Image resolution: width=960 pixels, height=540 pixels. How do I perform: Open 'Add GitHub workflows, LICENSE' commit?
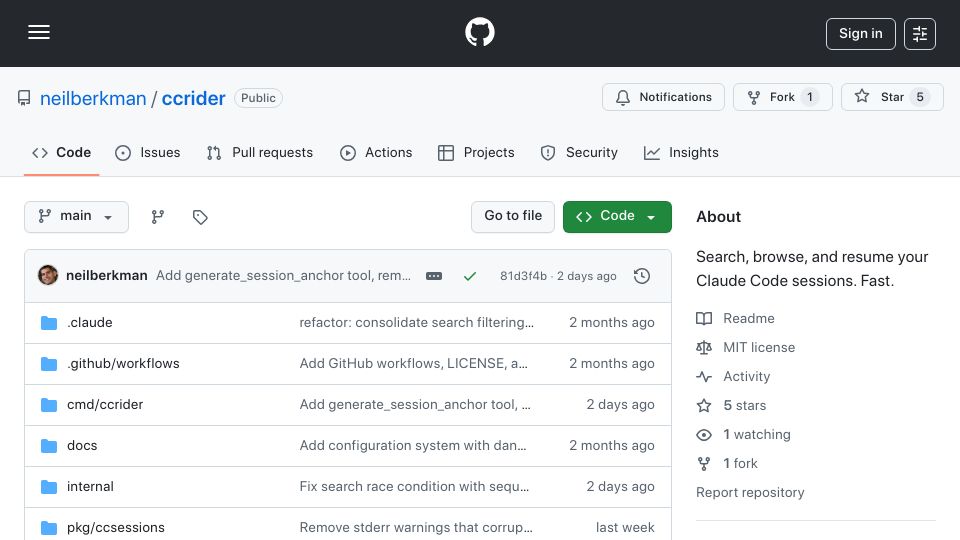tap(413, 364)
